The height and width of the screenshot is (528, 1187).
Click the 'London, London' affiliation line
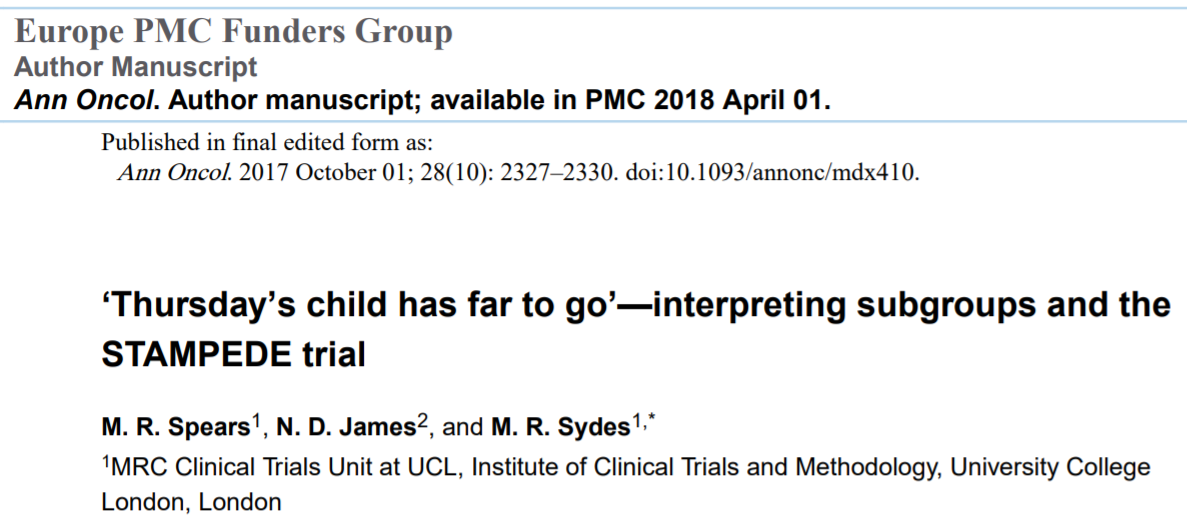point(191,501)
